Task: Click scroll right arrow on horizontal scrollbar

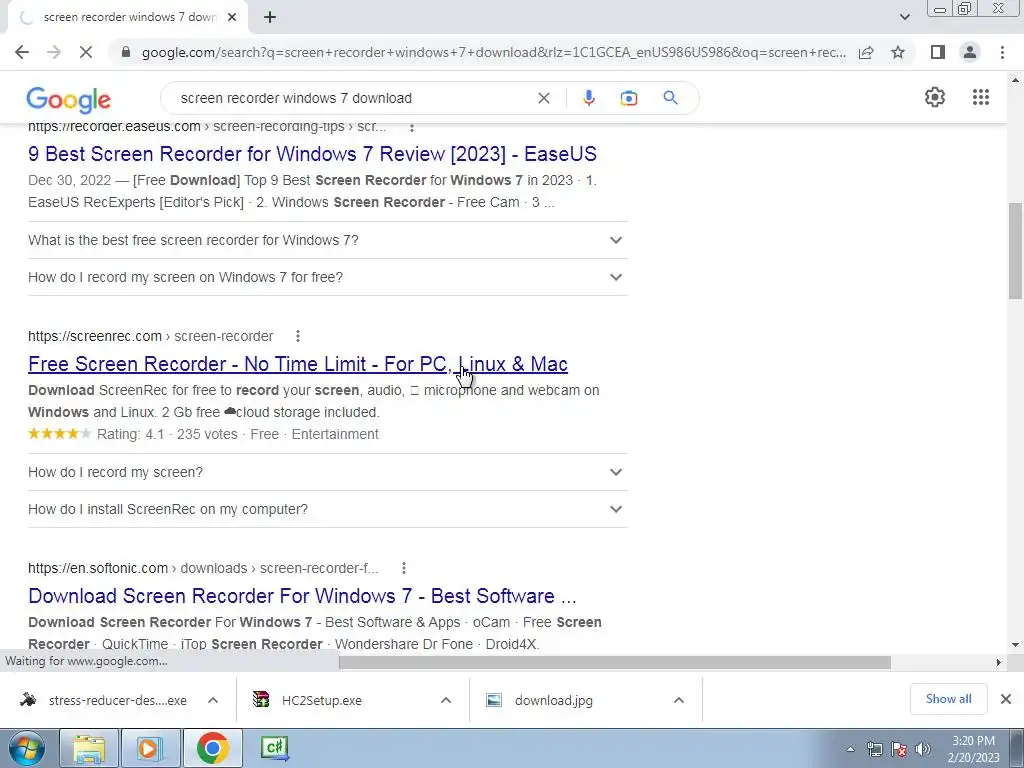Action: pos(998,662)
